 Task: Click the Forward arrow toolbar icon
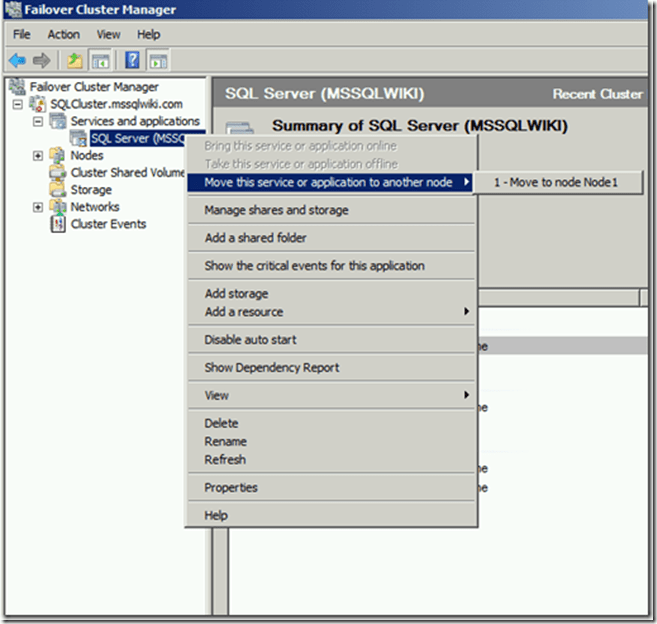(41, 60)
